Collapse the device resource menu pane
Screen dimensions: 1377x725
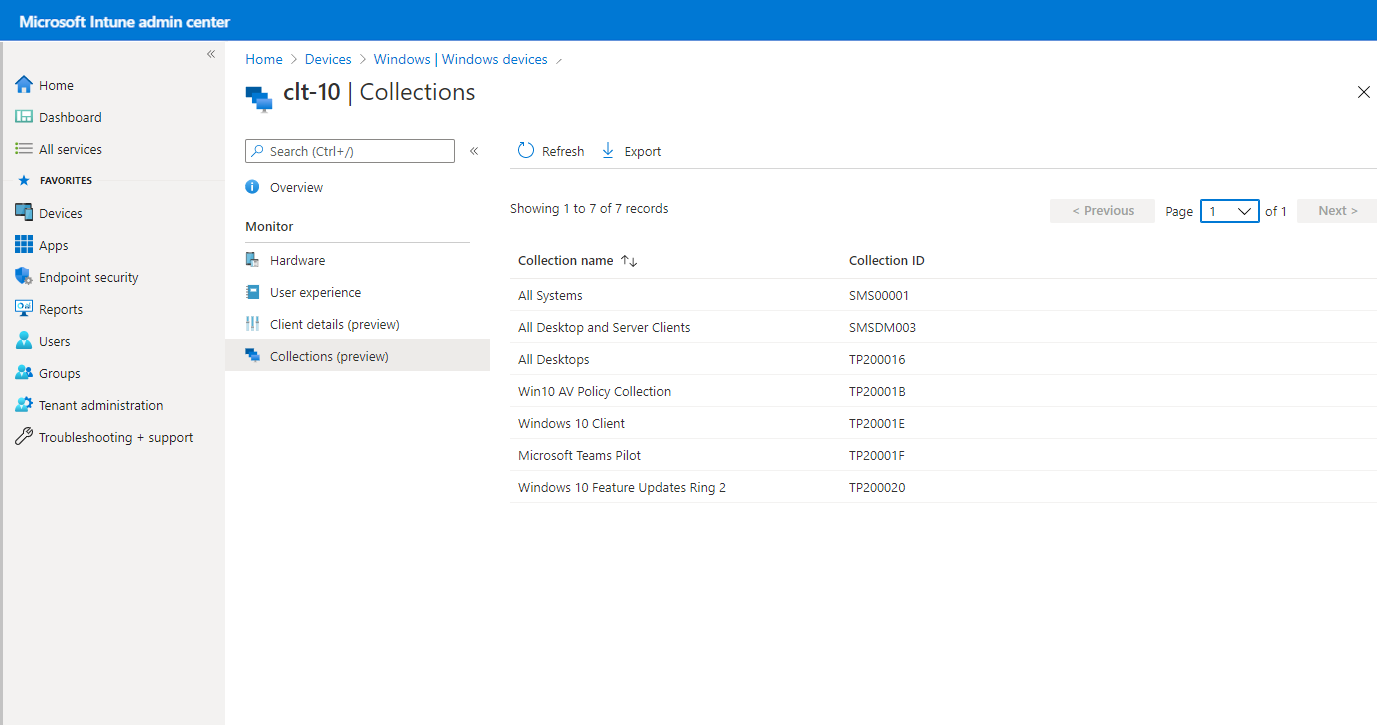coord(474,151)
